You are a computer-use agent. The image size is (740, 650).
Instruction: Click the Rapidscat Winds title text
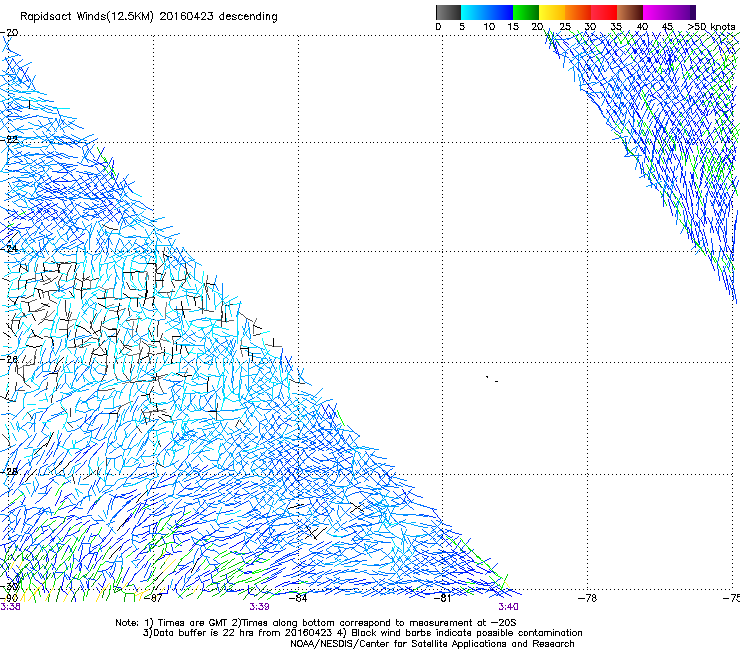tap(149, 16)
